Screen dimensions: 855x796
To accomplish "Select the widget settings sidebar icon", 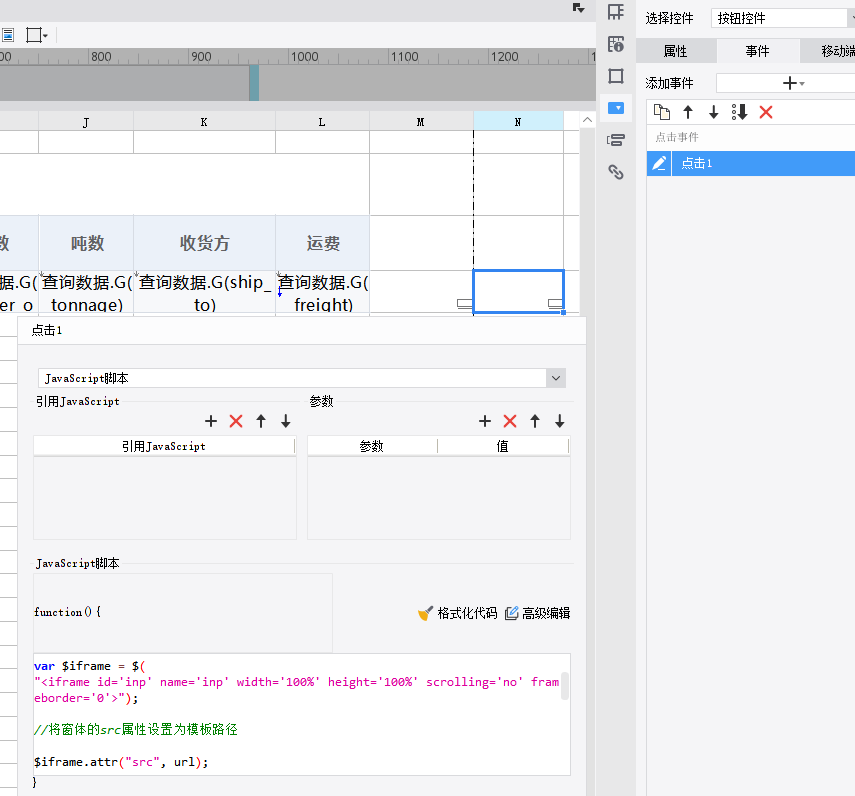I will click(x=616, y=108).
